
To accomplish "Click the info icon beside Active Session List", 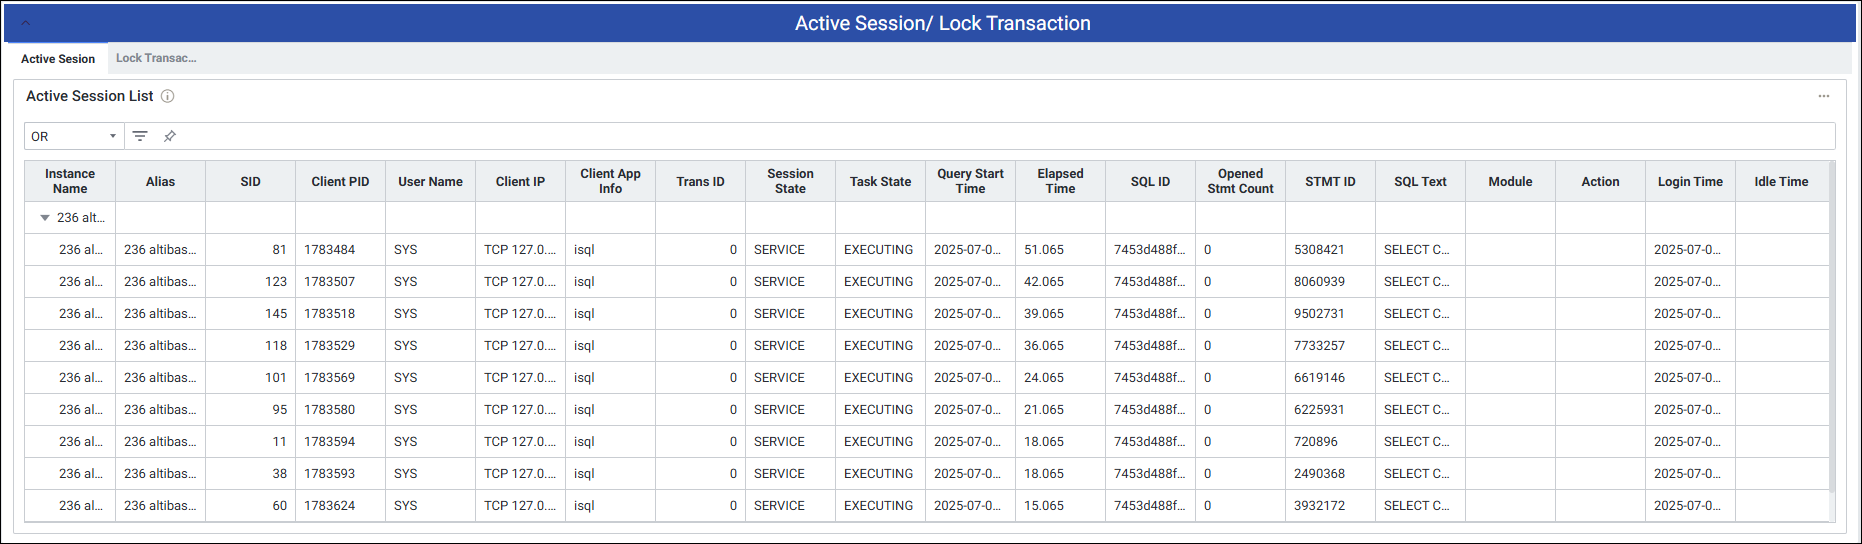I will tap(168, 96).
